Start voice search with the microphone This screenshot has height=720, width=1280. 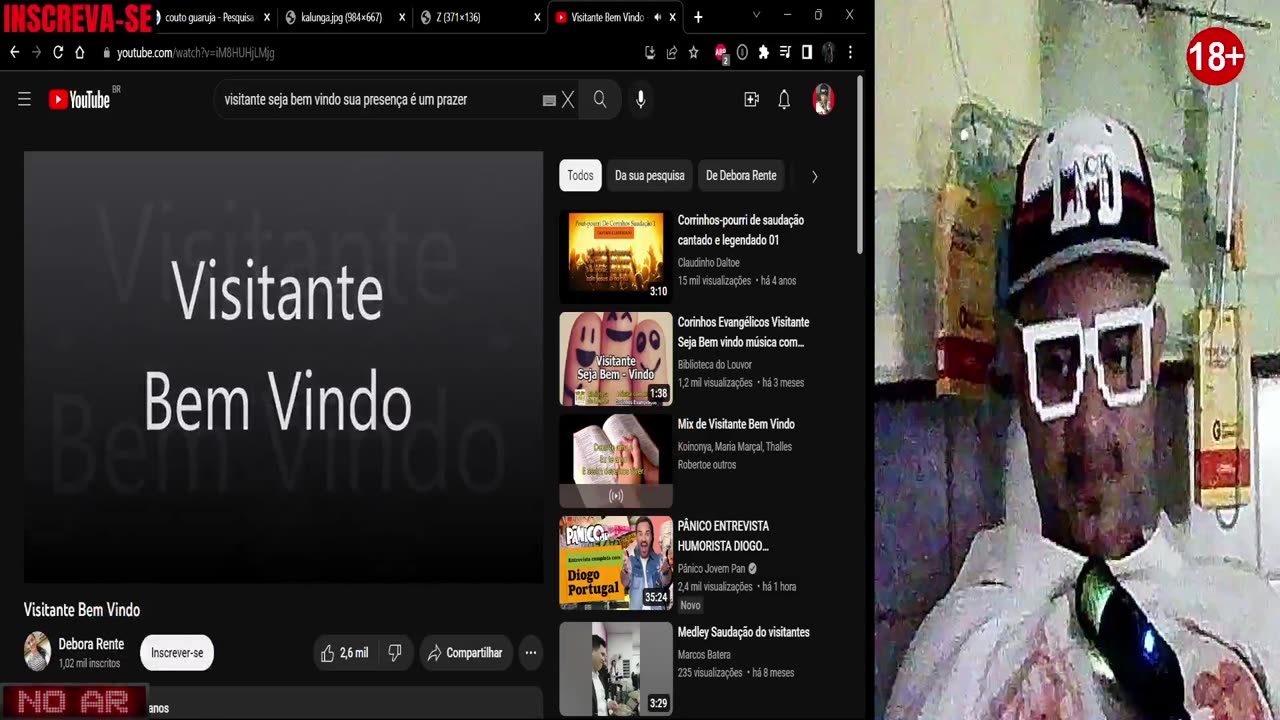(641, 99)
